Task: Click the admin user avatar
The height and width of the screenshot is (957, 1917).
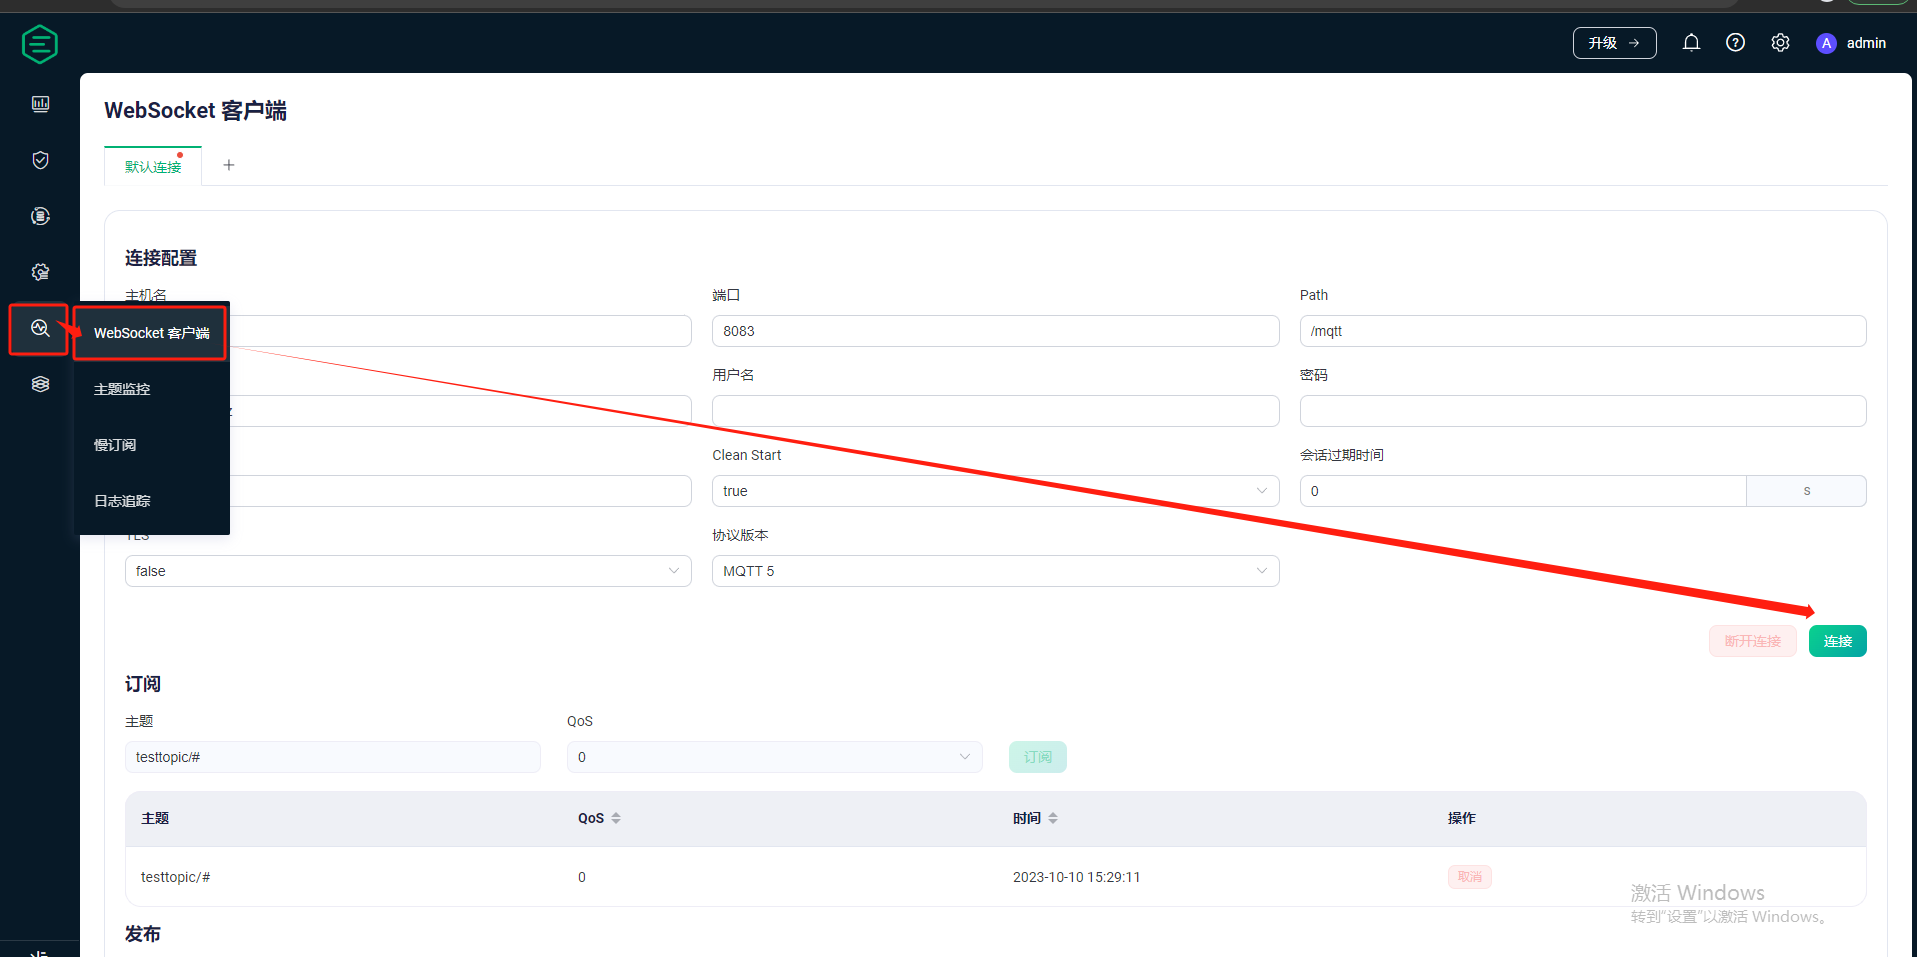Action: click(1826, 43)
